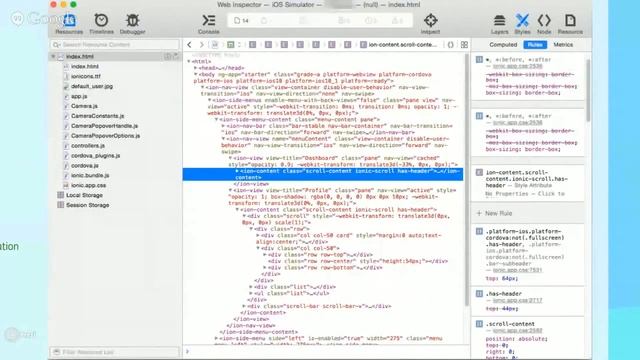Open controllers.js resource
Screen dimensions: 640x360
(88, 146)
